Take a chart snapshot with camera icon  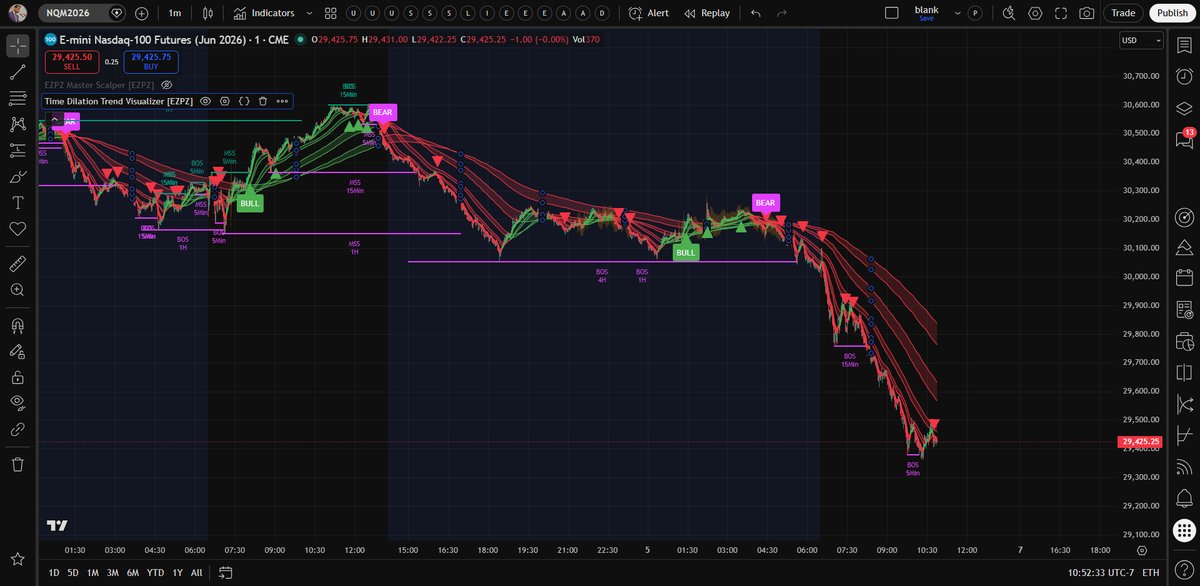(1087, 13)
